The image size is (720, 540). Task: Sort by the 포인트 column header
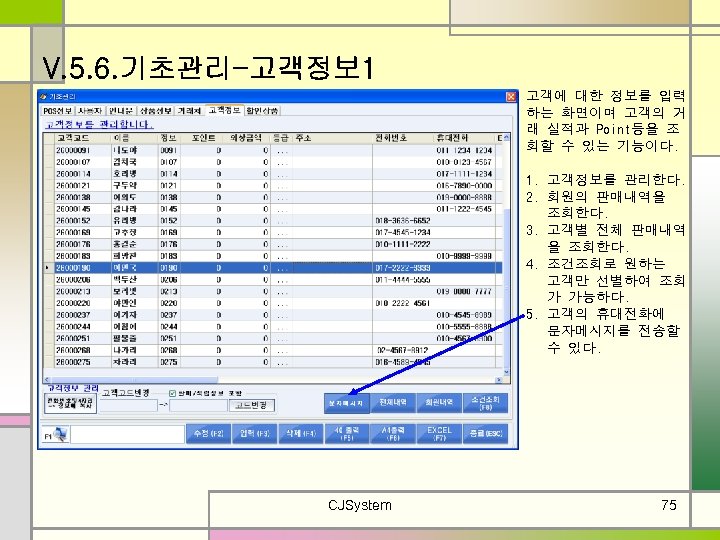(x=201, y=138)
